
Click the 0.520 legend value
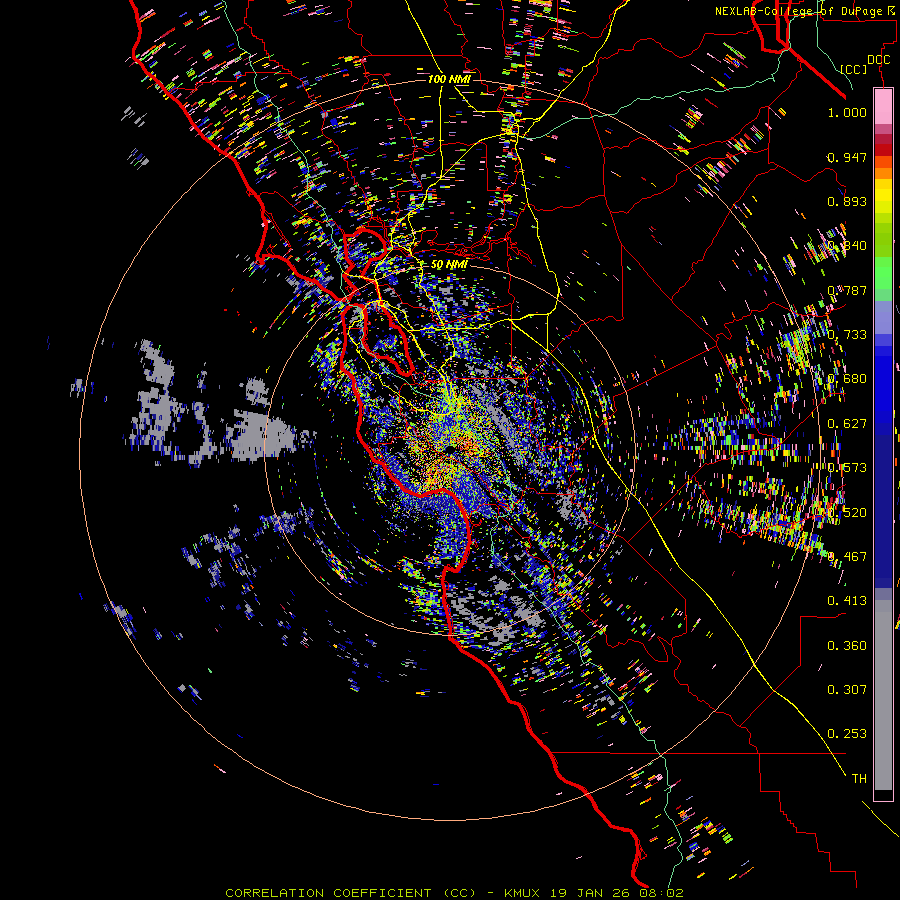(847, 513)
